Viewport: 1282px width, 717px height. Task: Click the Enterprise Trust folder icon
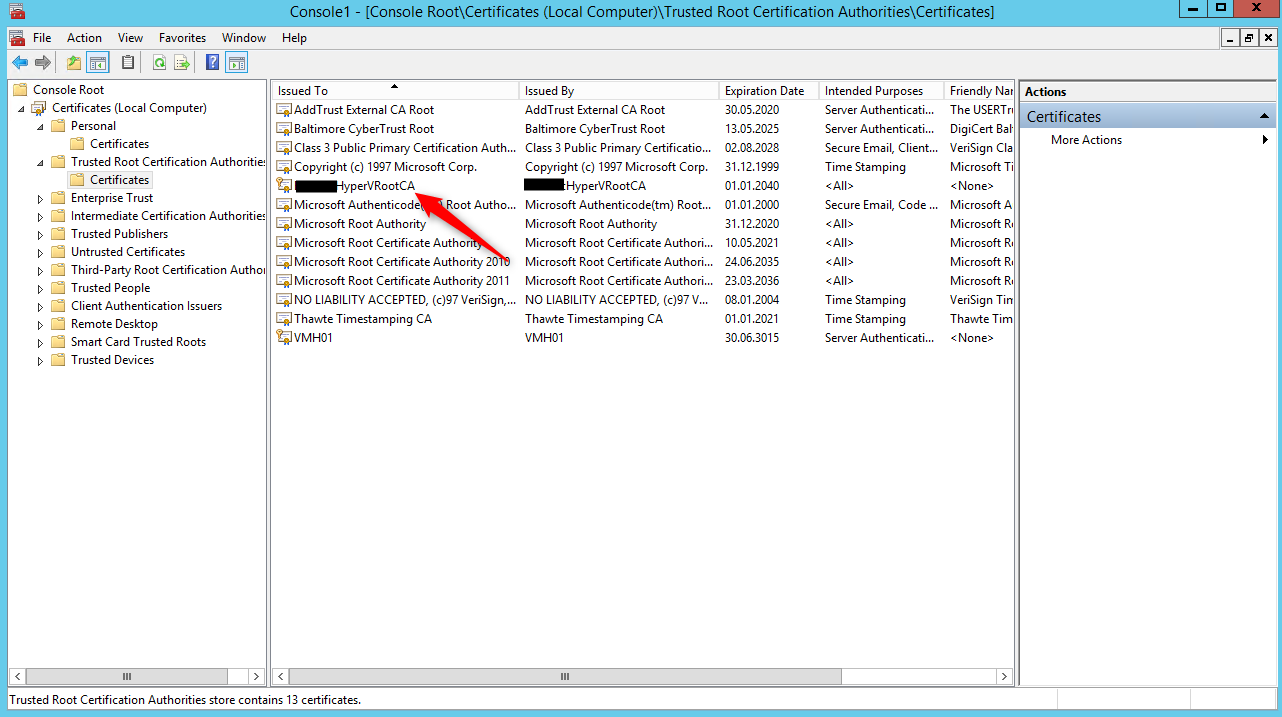click(59, 198)
